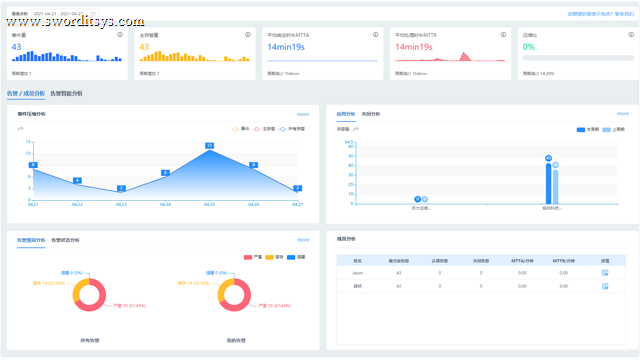
Task: Open the calendar icon in the date range field
Action: pyautogui.click(x=93, y=14)
